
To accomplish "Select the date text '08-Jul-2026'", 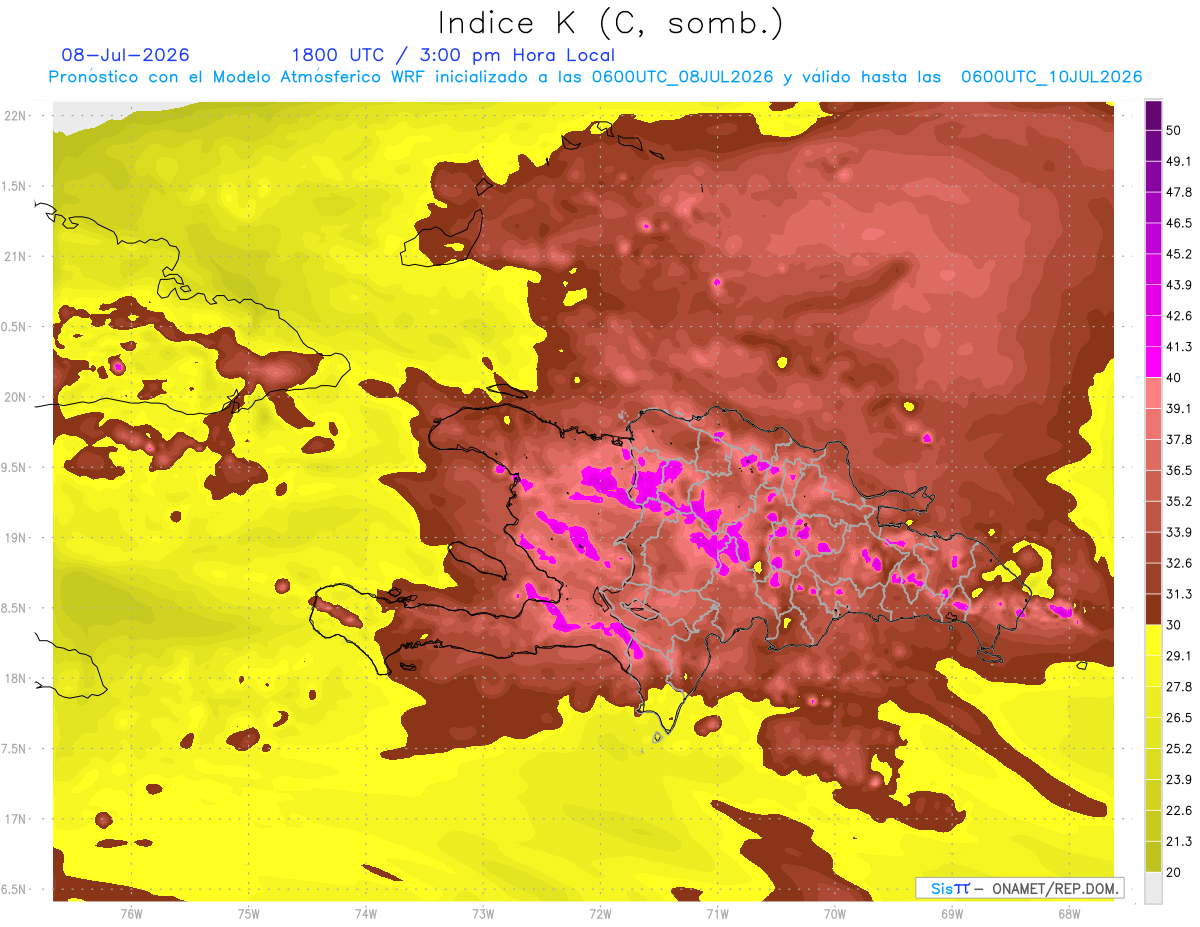I will [125, 55].
